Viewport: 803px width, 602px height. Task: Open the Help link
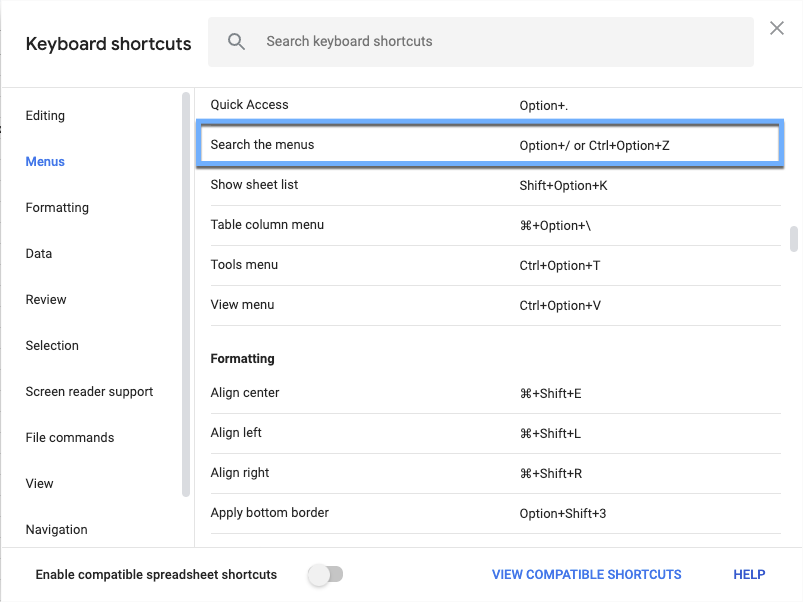point(749,575)
